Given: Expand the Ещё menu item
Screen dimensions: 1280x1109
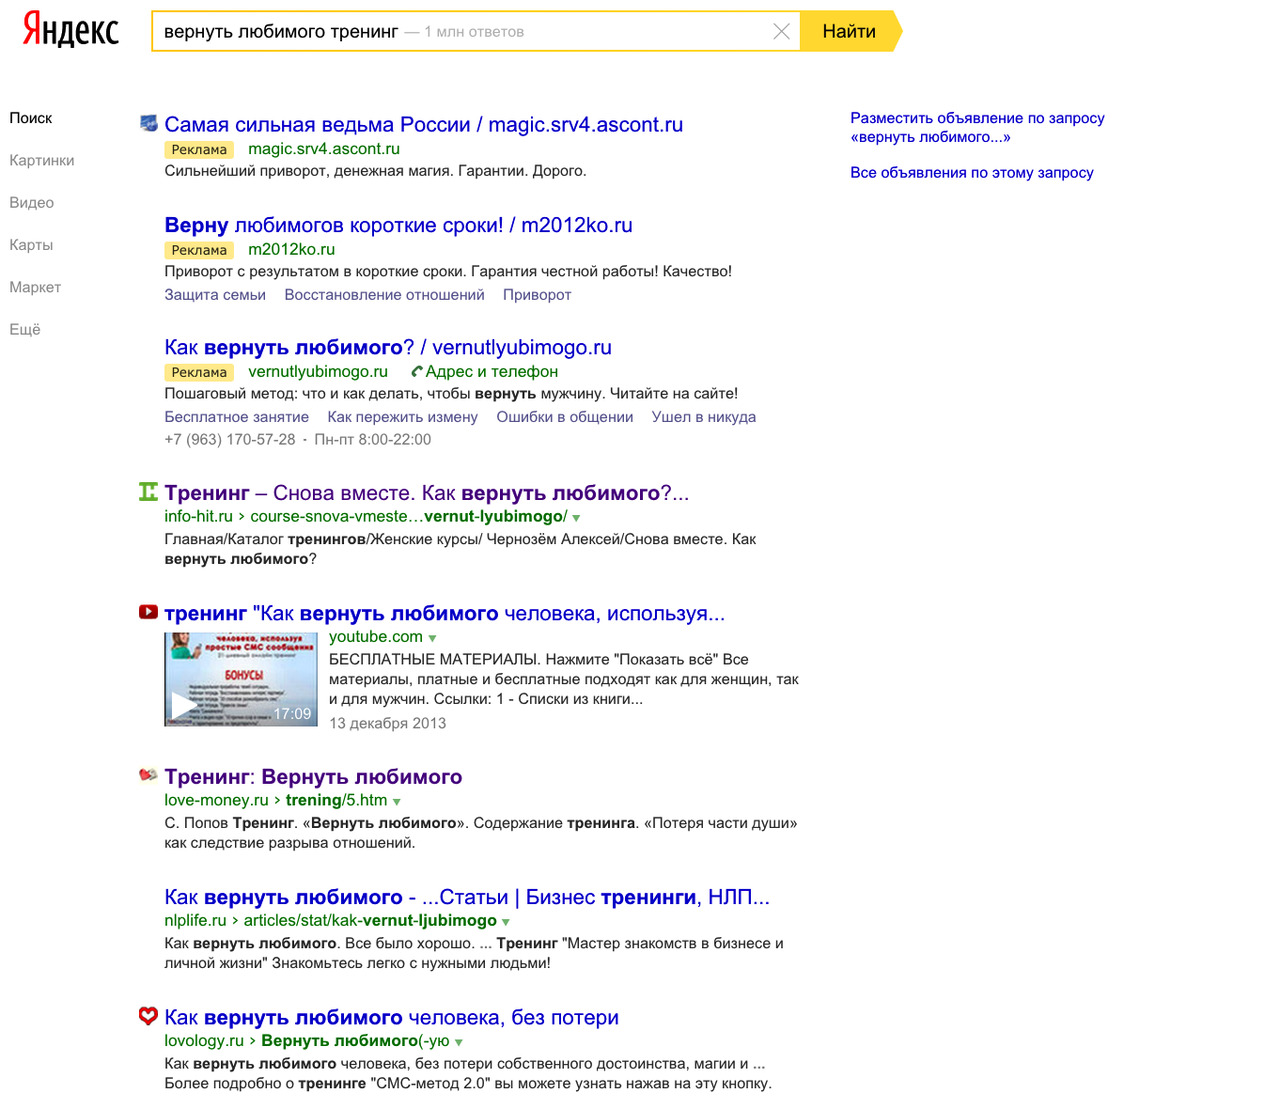Looking at the screenshot, I should 25,329.
